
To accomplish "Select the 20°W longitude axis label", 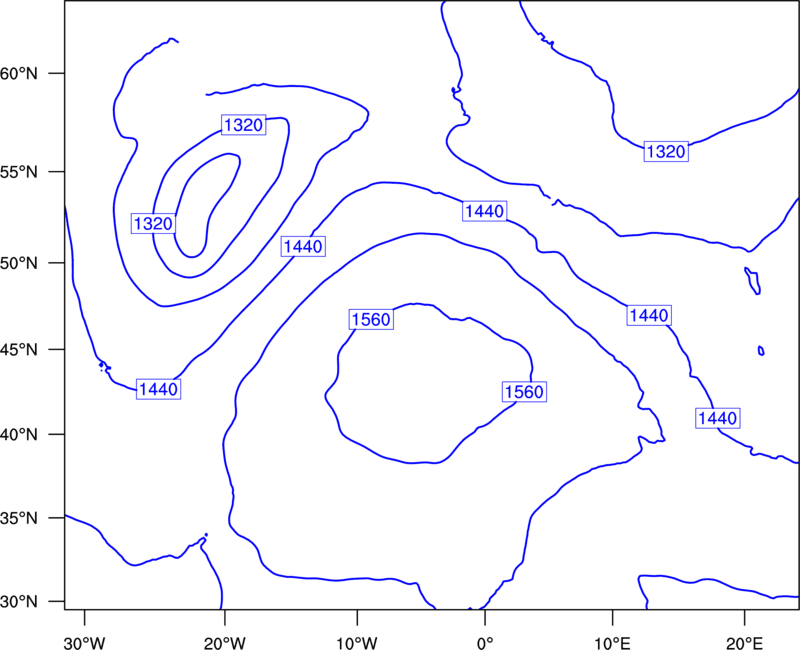I will 225,643.
